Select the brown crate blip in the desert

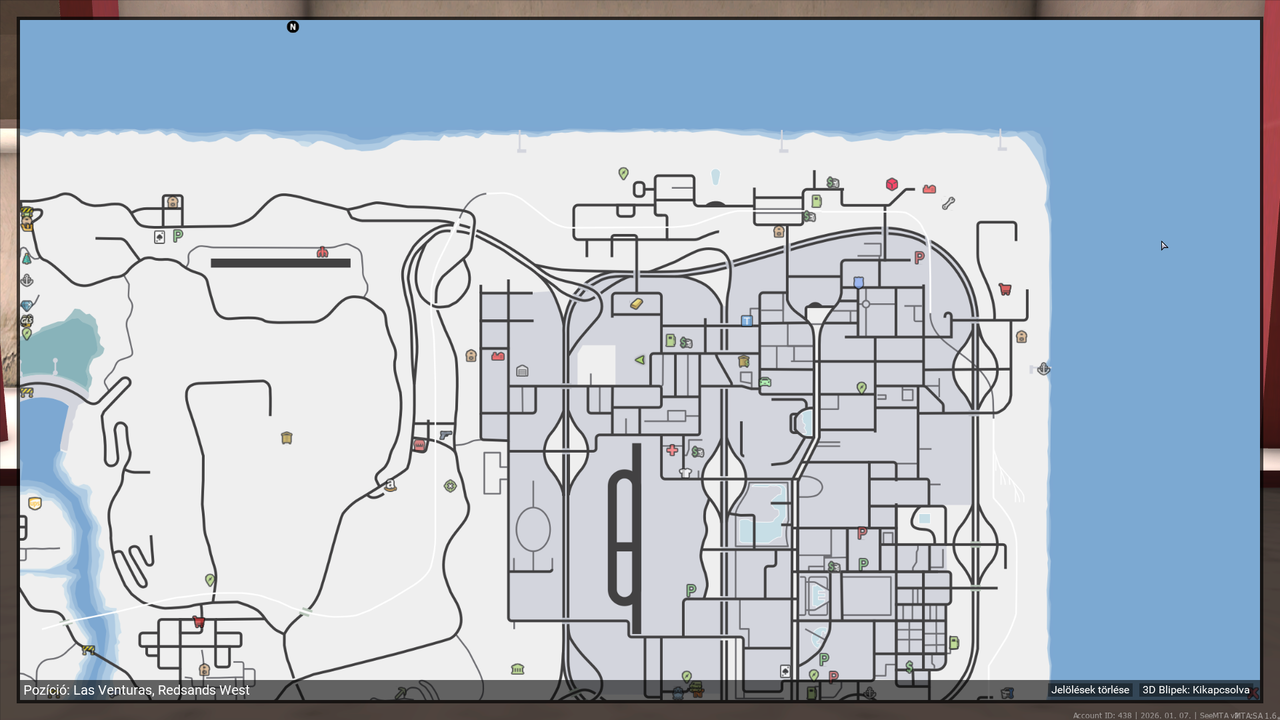coord(287,438)
